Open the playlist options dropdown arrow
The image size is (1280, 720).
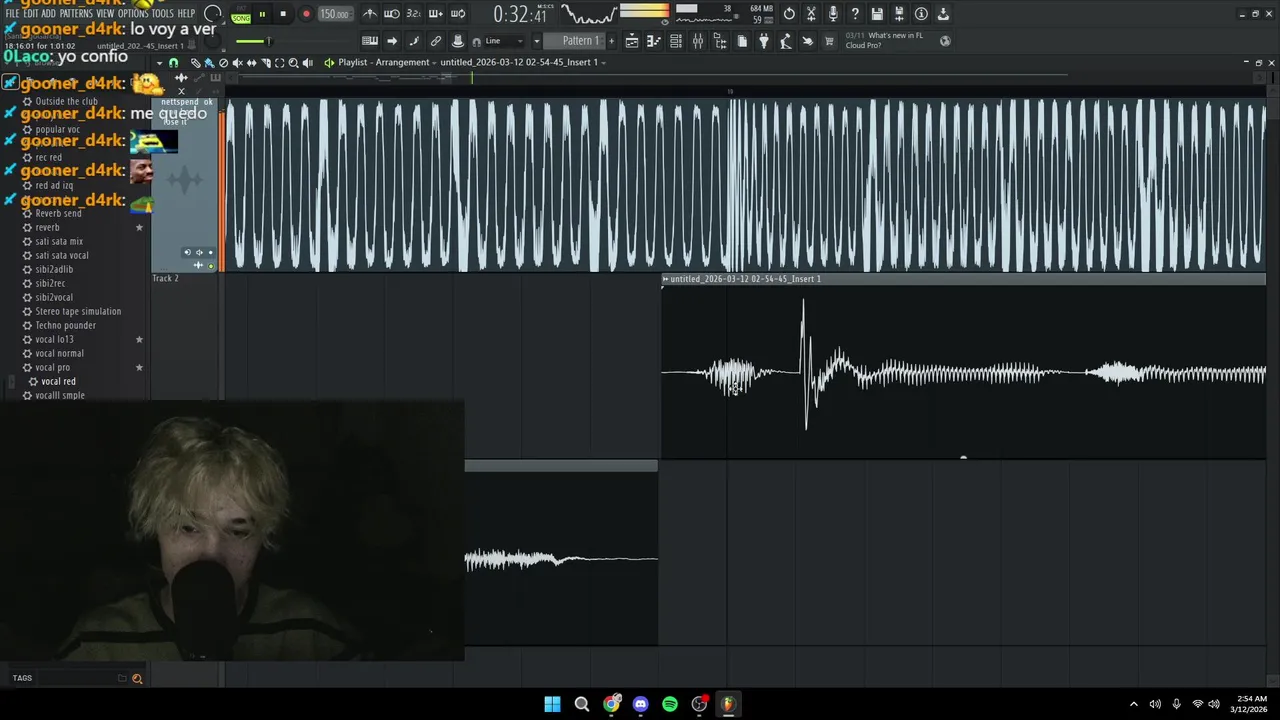point(159,63)
